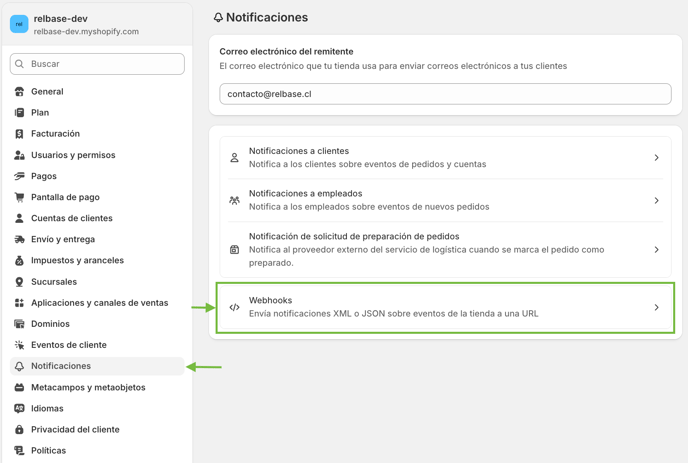
Task: Select the Privacidad del cliente lock icon
Action: 19,429
